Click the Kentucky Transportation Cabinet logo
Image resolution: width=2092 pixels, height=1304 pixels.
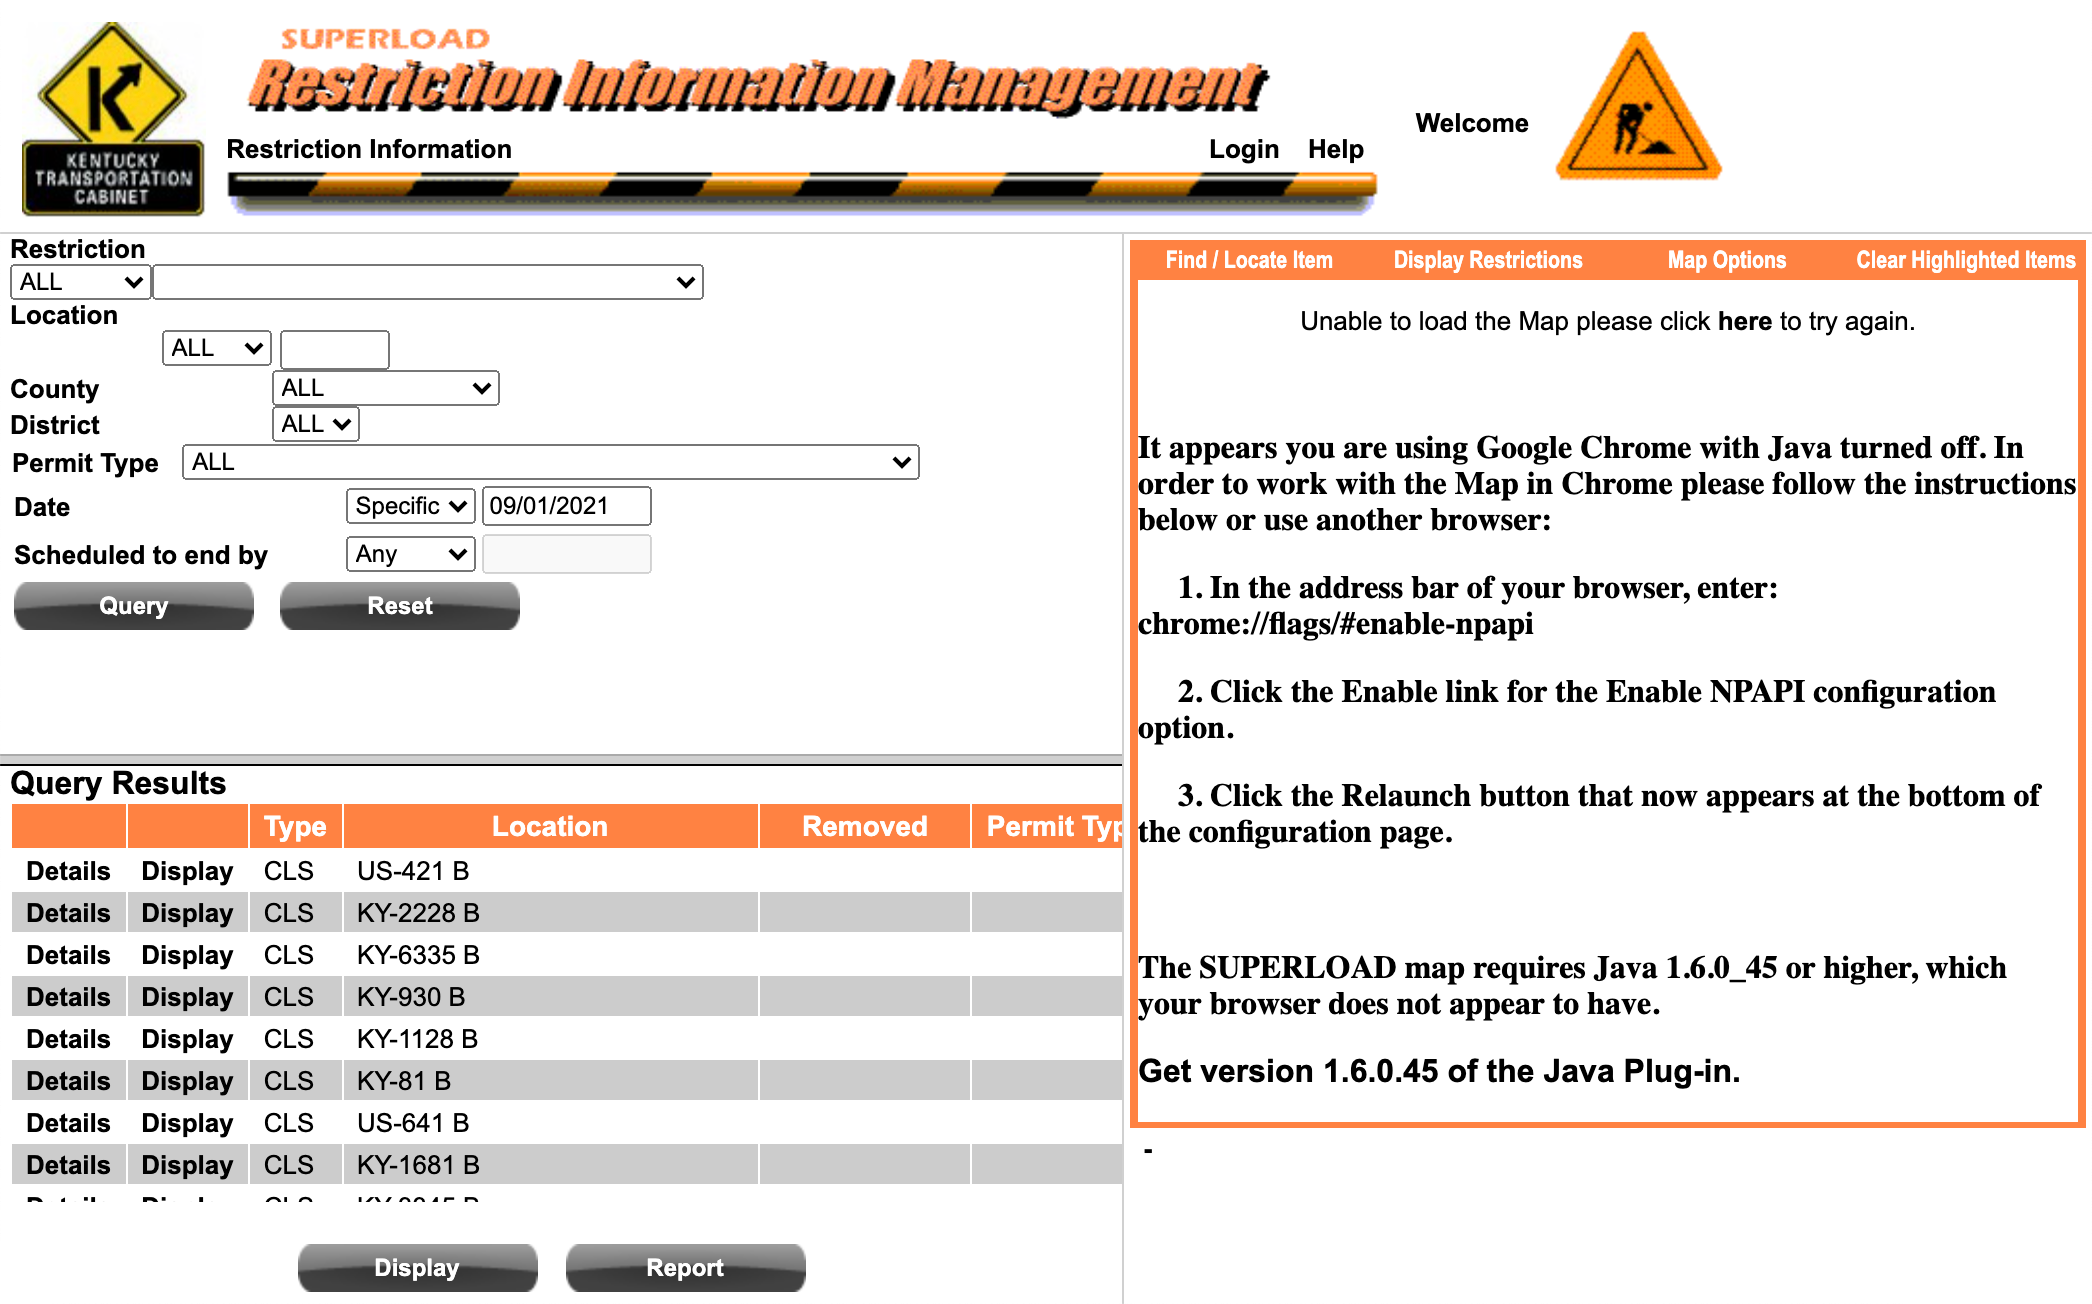click(x=113, y=118)
